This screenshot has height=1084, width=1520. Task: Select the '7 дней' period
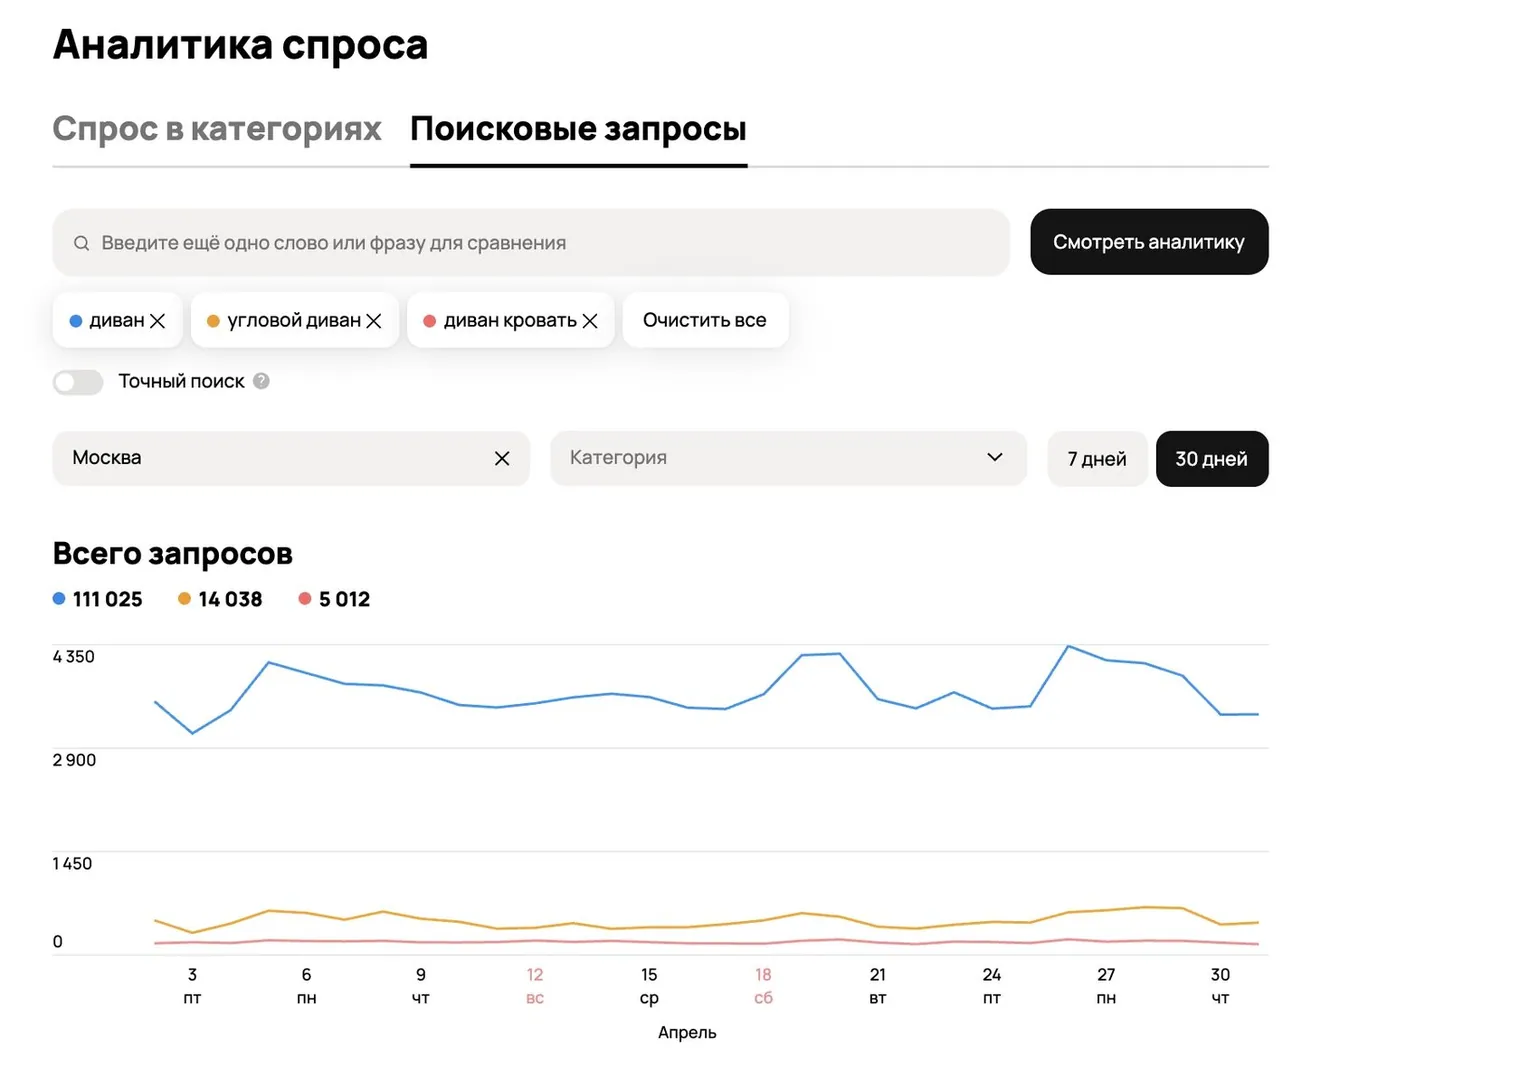[x=1097, y=459]
